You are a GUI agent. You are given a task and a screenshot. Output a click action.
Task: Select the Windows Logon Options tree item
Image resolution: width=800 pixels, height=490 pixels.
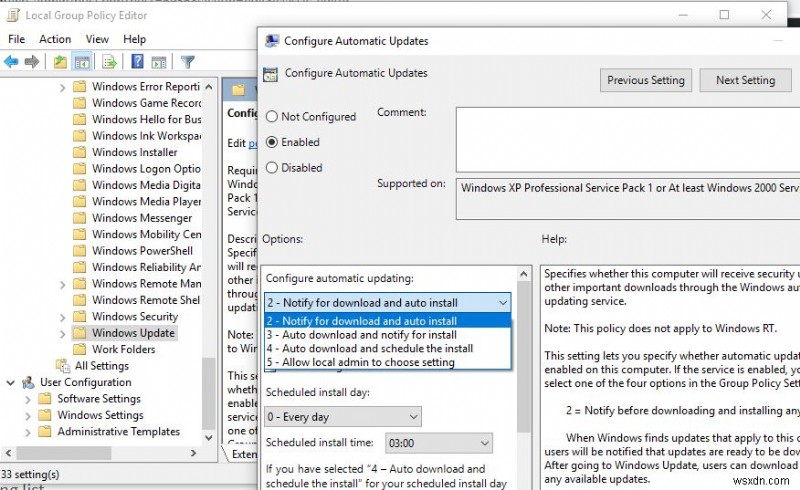pos(146,168)
